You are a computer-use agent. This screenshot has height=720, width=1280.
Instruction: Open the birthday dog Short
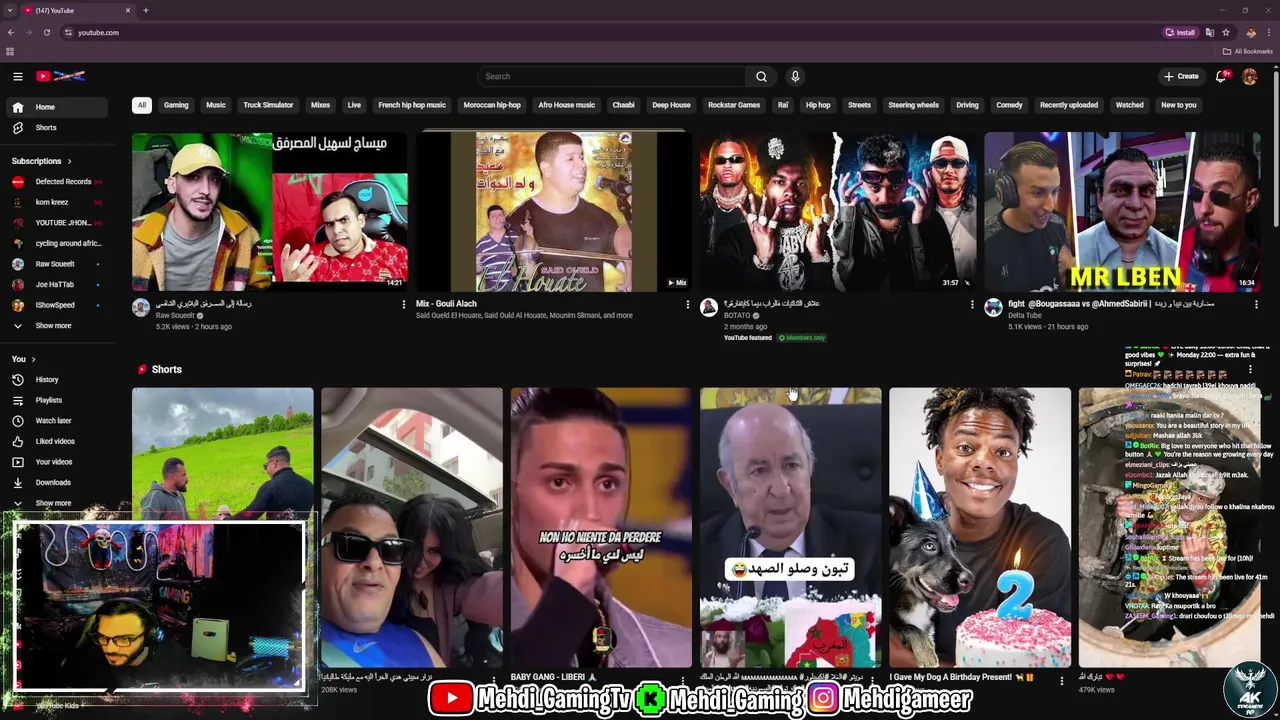[980, 527]
